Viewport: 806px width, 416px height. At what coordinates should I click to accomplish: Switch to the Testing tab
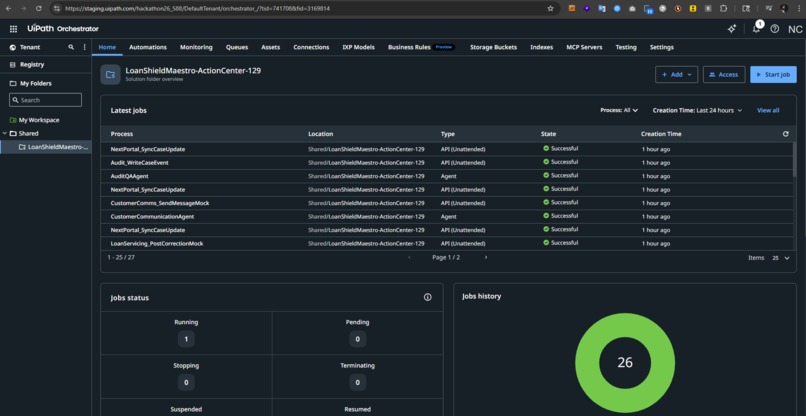click(626, 47)
